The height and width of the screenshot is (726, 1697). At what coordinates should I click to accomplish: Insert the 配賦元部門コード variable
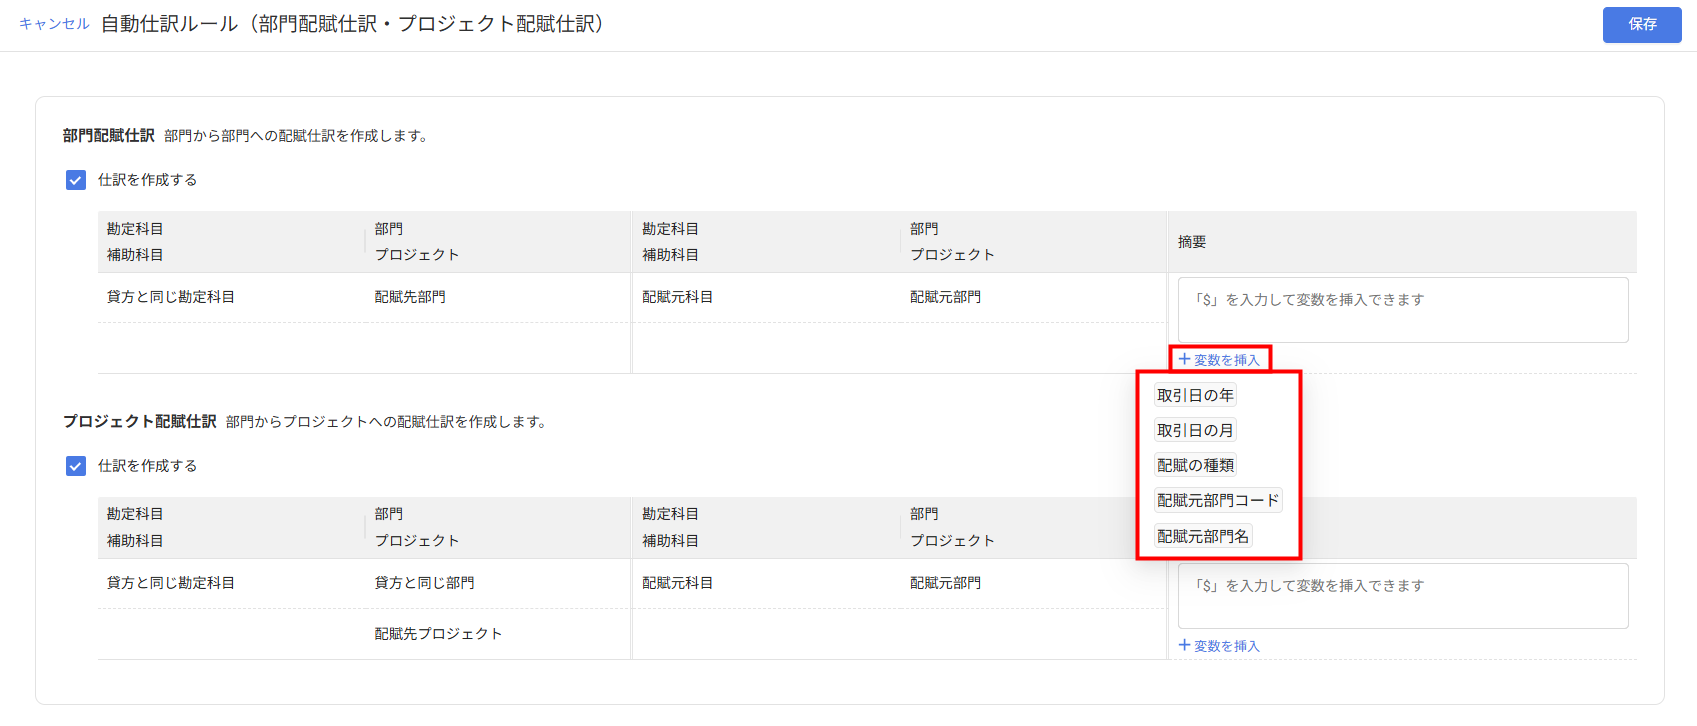pos(1218,501)
